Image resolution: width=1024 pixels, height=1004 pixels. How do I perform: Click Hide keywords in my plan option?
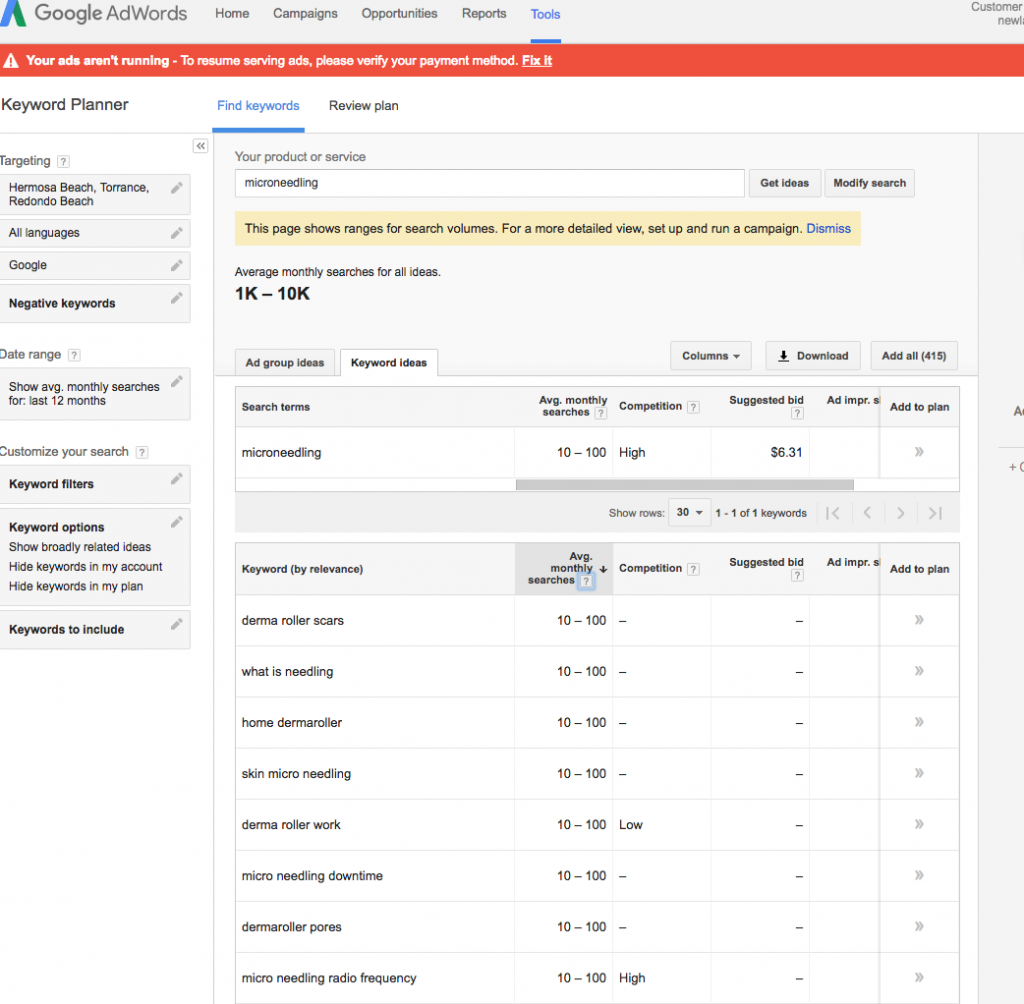tap(76, 587)
